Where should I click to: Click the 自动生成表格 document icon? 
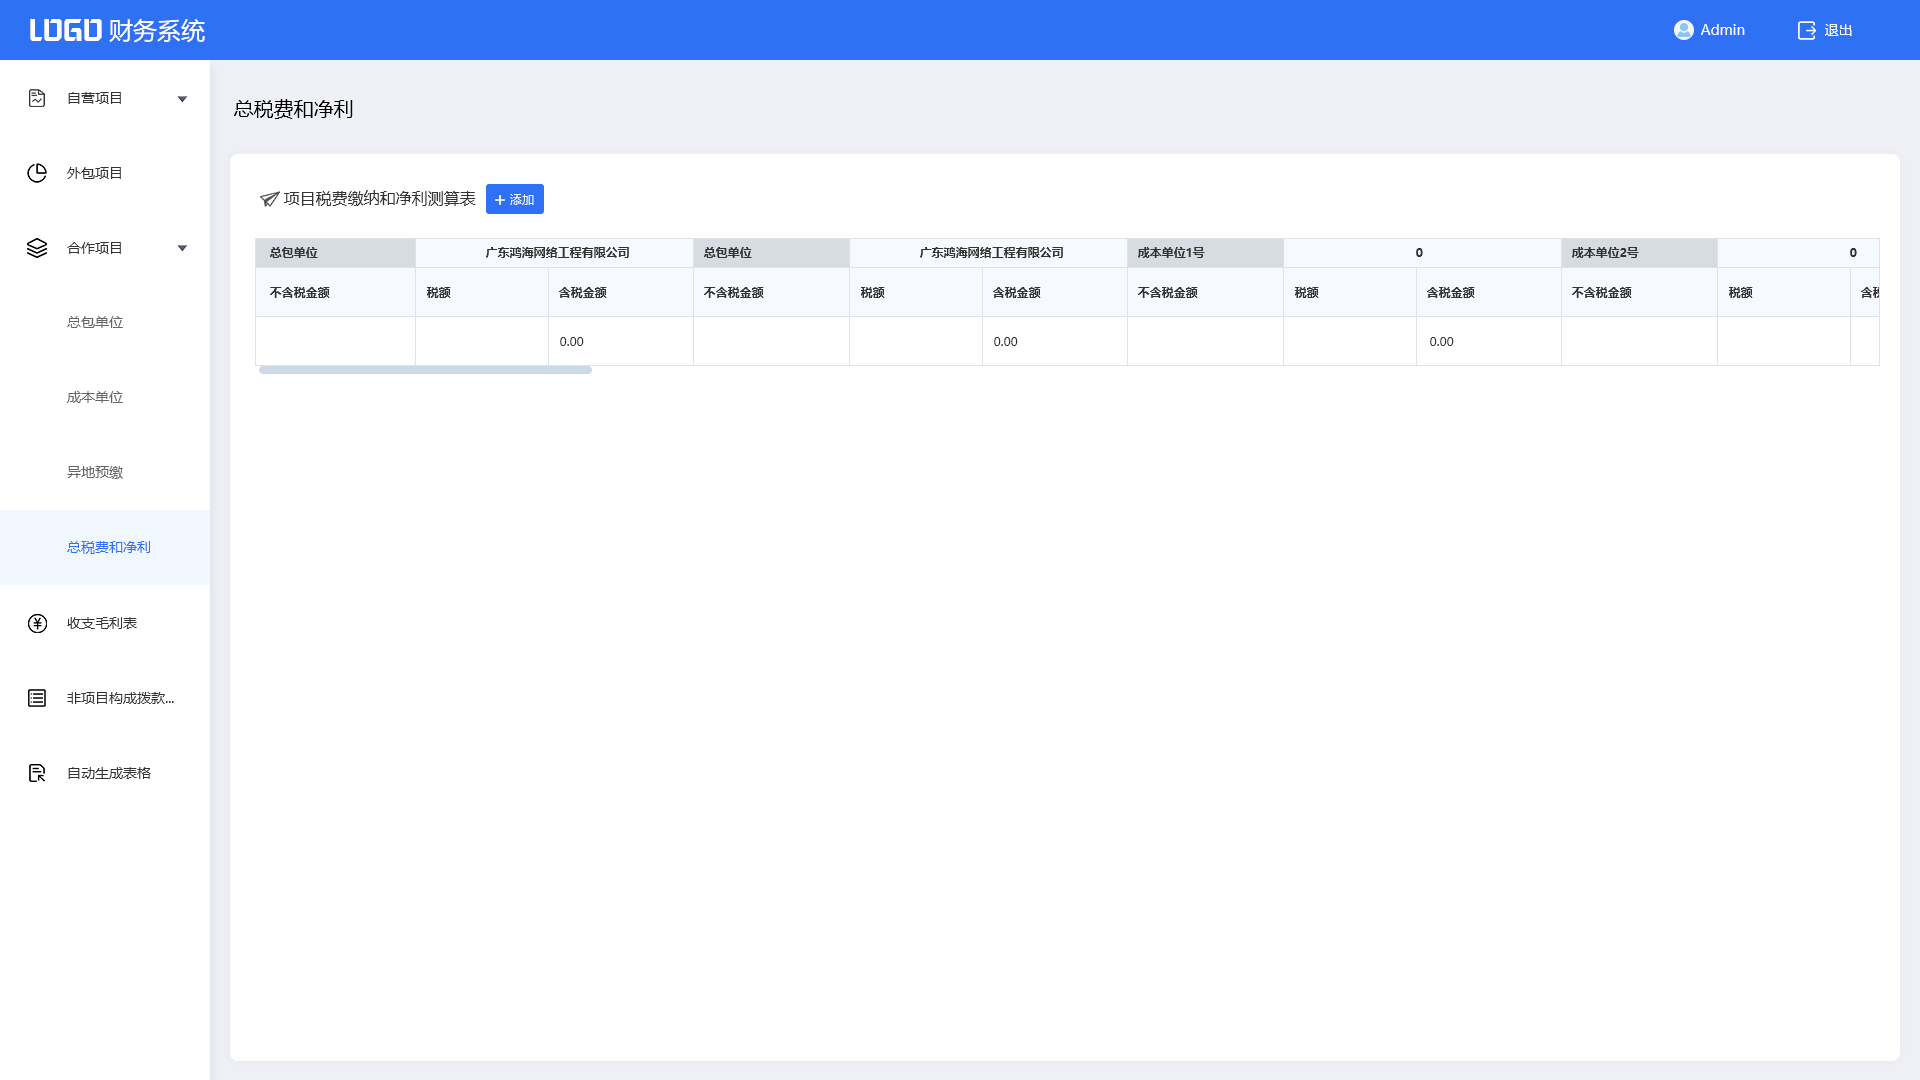[37, 773]
